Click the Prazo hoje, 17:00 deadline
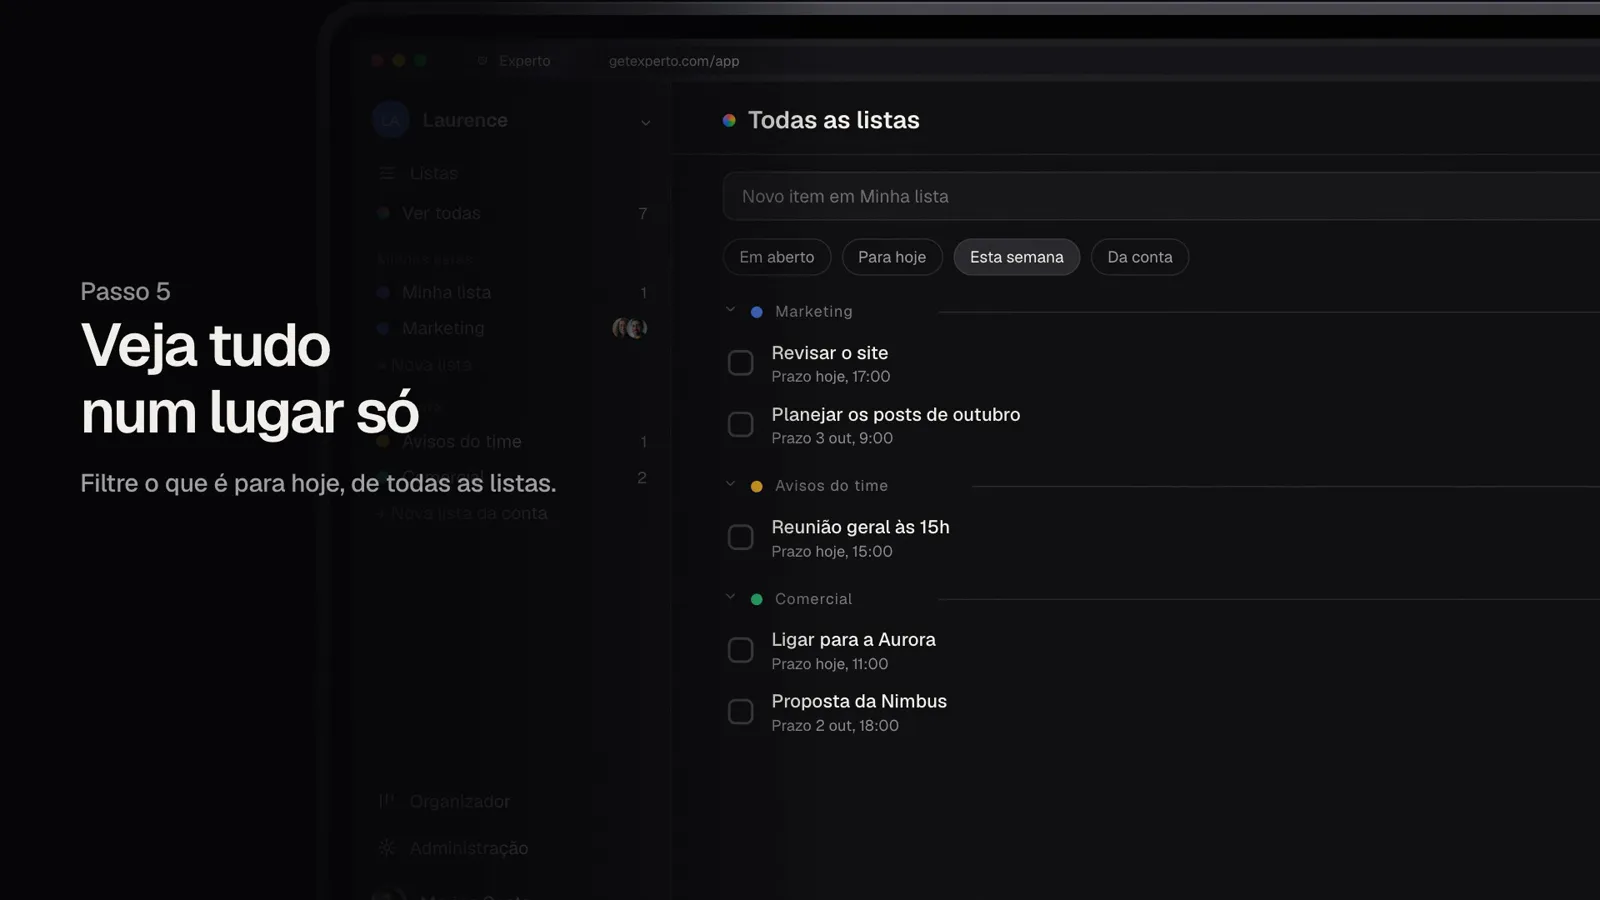The image size is (1600, 900). (830, 377)
